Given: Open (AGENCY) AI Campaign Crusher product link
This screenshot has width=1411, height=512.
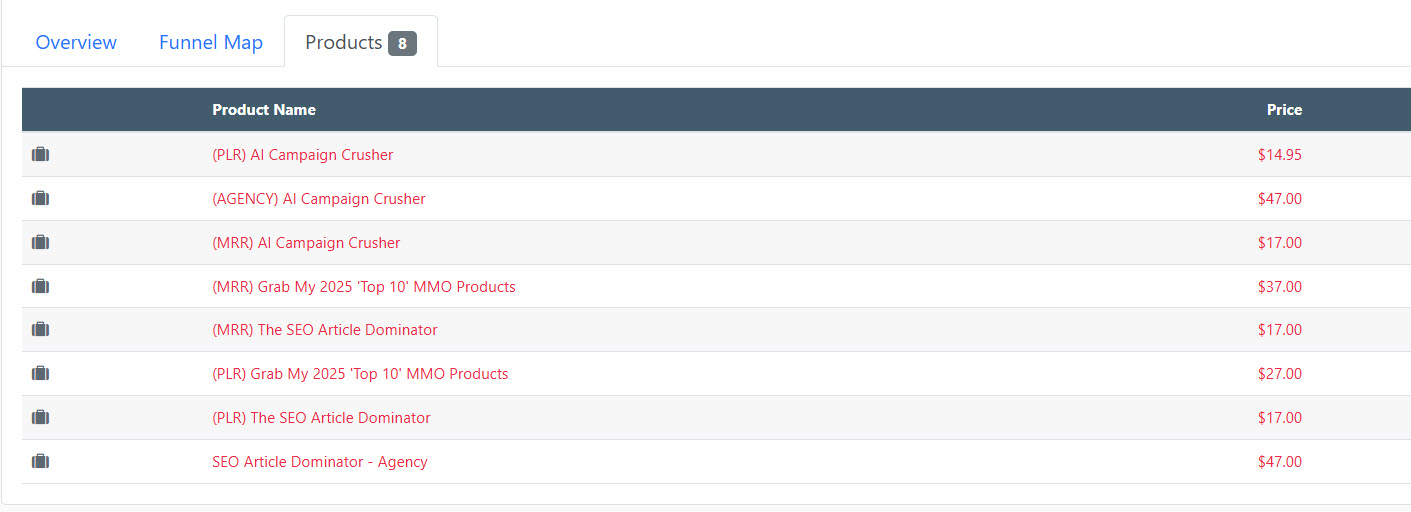Looking at the screenshot, I should [318, 199].
